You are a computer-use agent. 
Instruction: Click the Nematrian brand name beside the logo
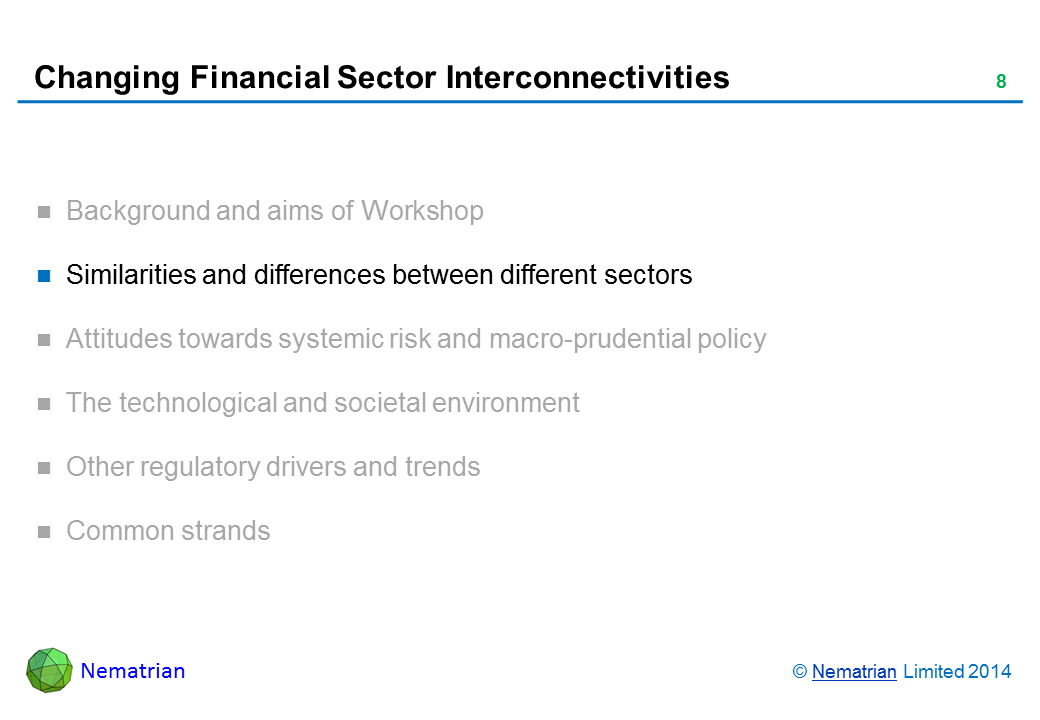pos(133,671)
